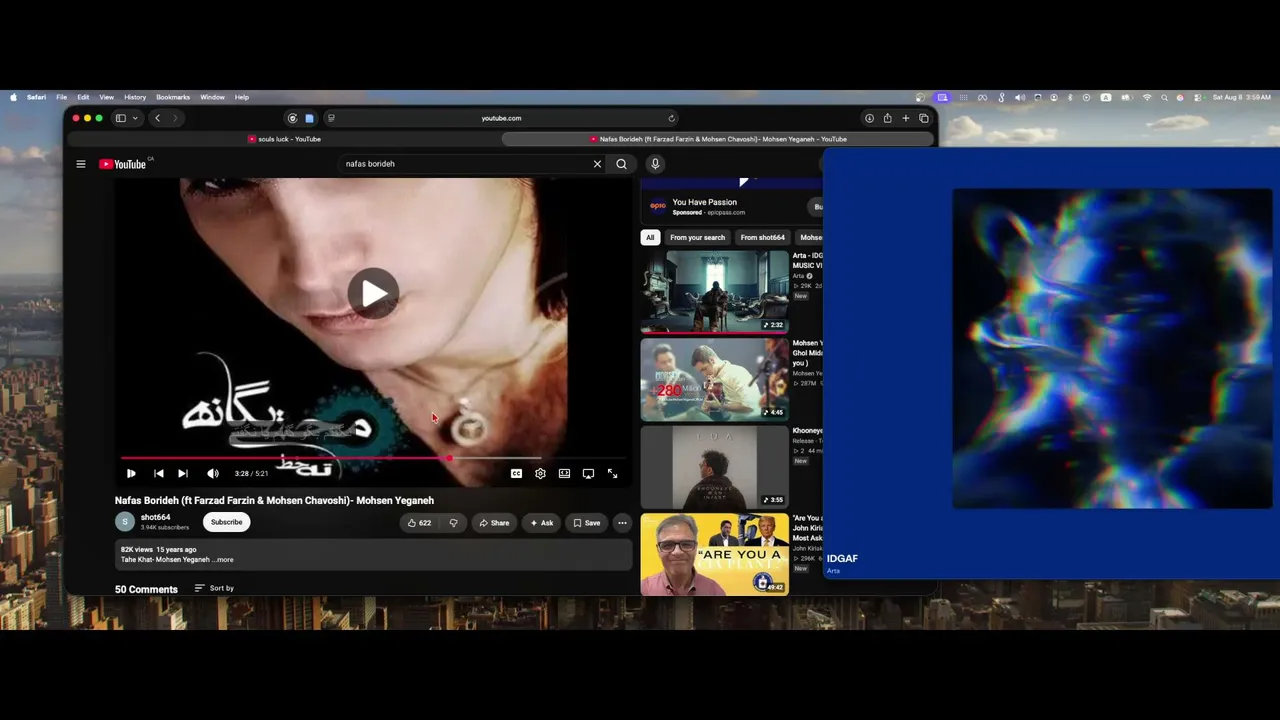
Task: Click the IDGAF artwork in overlay window
Action: pyautogui.click(x=1112, y=348)
